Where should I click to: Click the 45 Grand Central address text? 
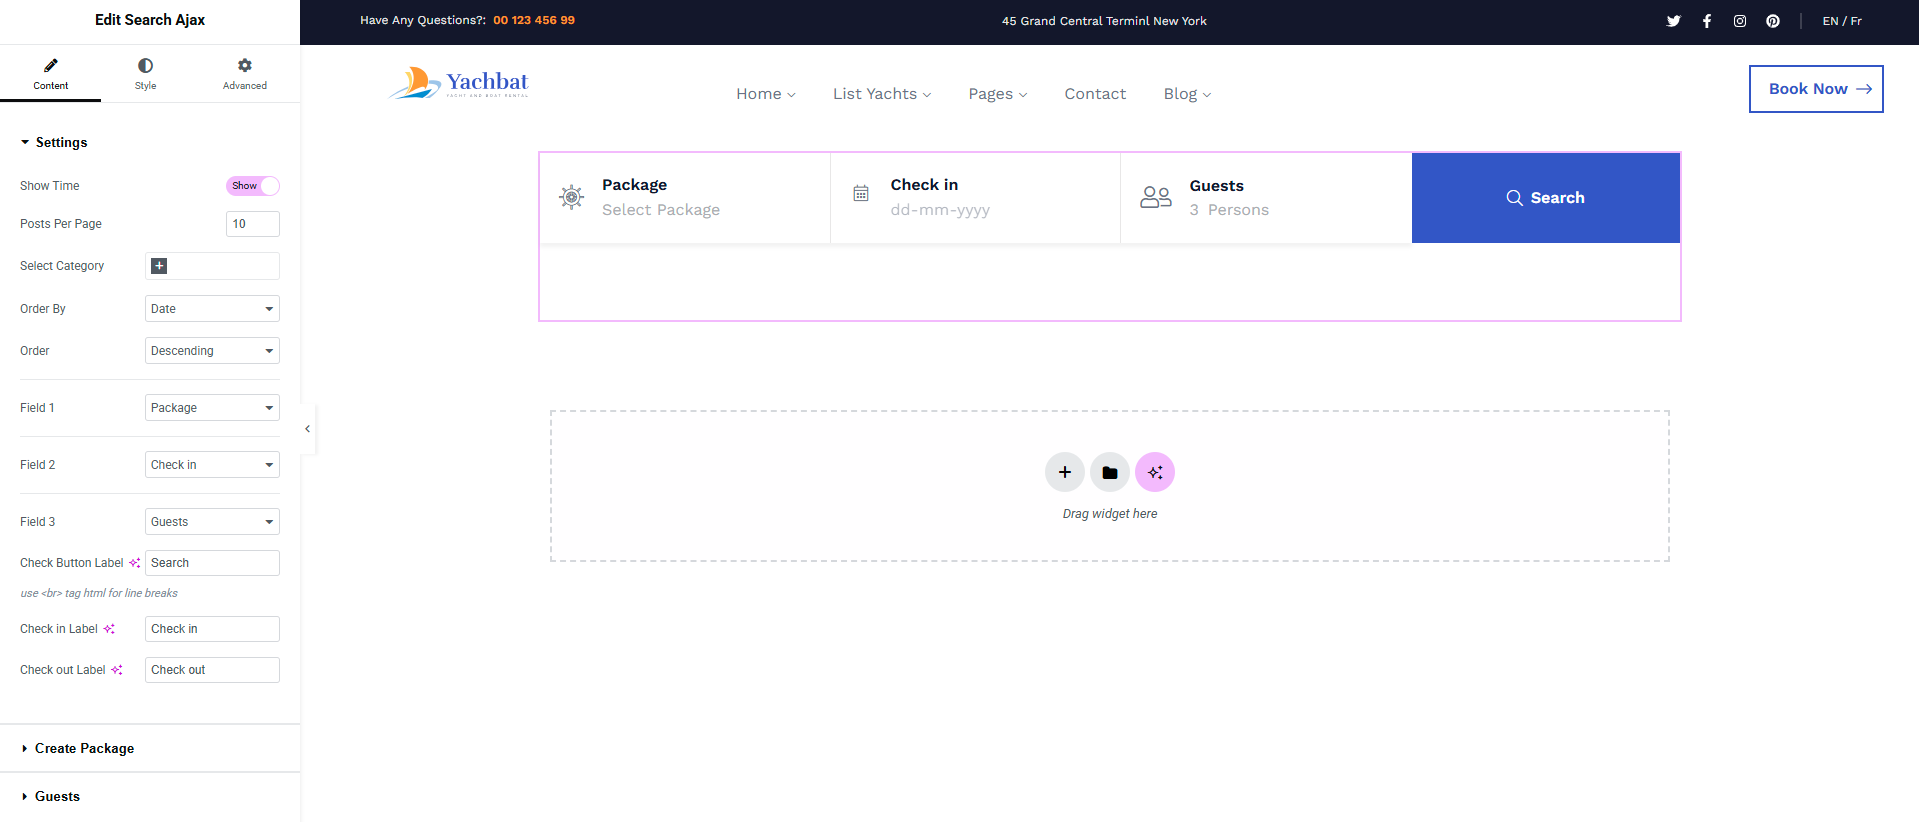pos(1104,21)
